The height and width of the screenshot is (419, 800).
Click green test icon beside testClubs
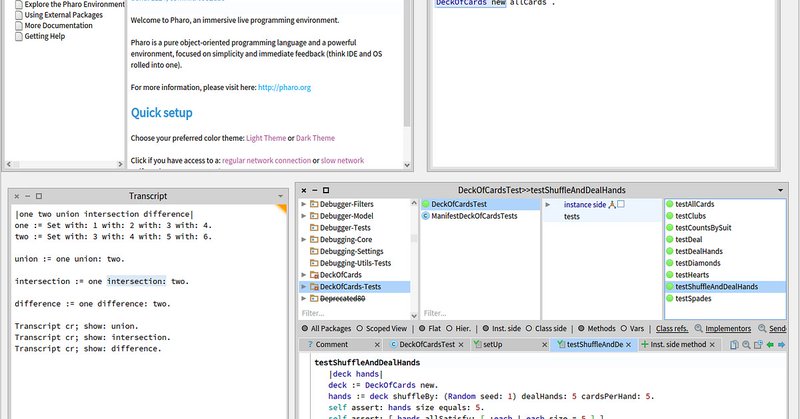pyautogui.click(x=670, y=216)
